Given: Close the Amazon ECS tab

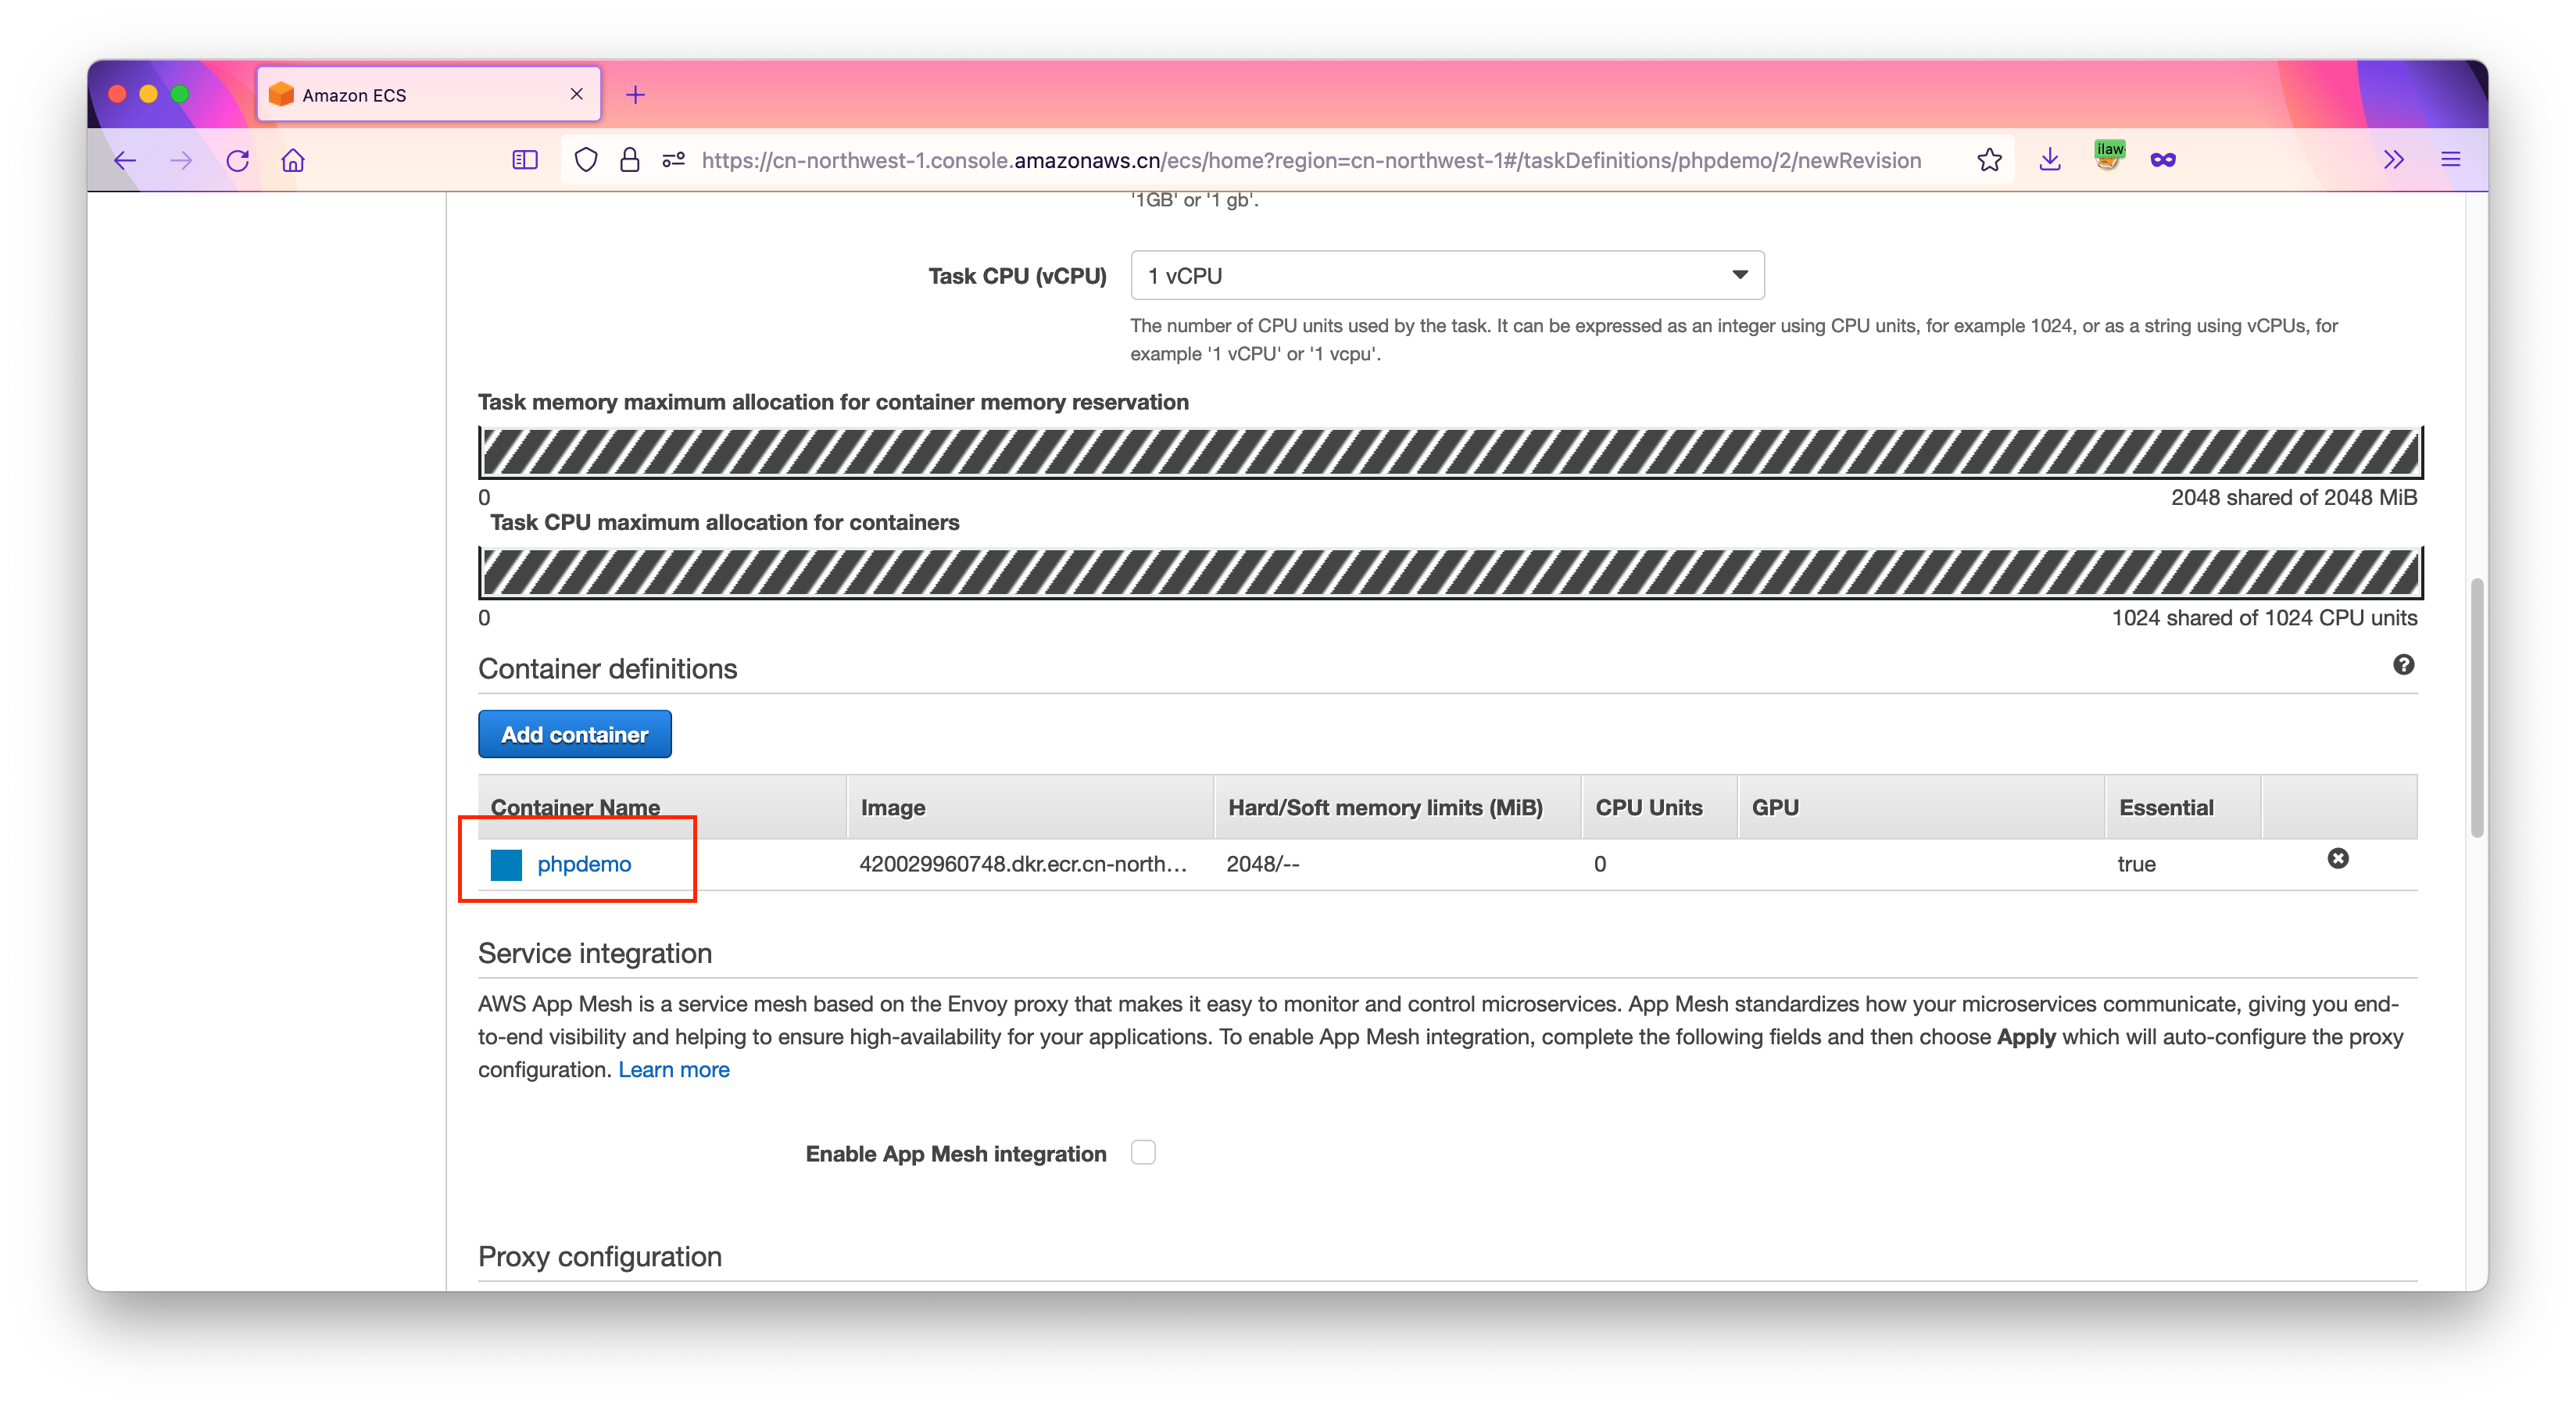Looking at the screenshot, I should 577,94.
